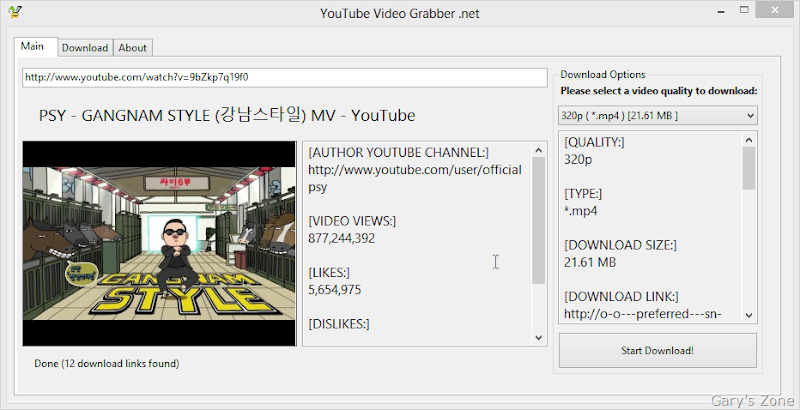Click the down arrow of the download options scrollbar
This screenshot has height=410, width=800.
(x=749, y=315)
